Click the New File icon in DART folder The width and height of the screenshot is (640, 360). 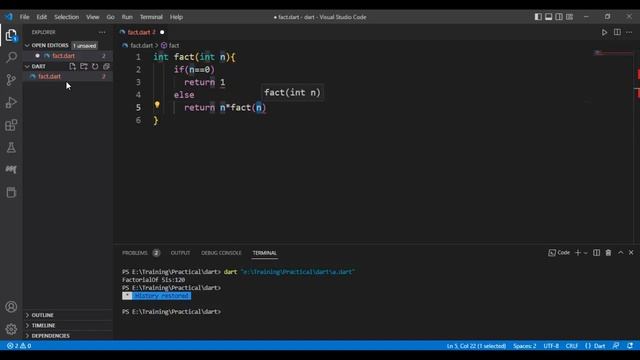pos(72,66)
